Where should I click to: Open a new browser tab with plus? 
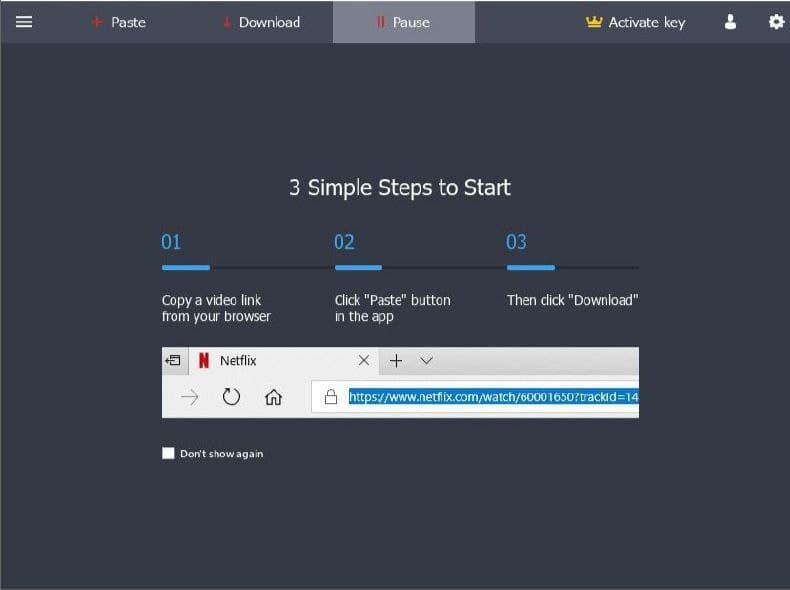coord(395,361)
